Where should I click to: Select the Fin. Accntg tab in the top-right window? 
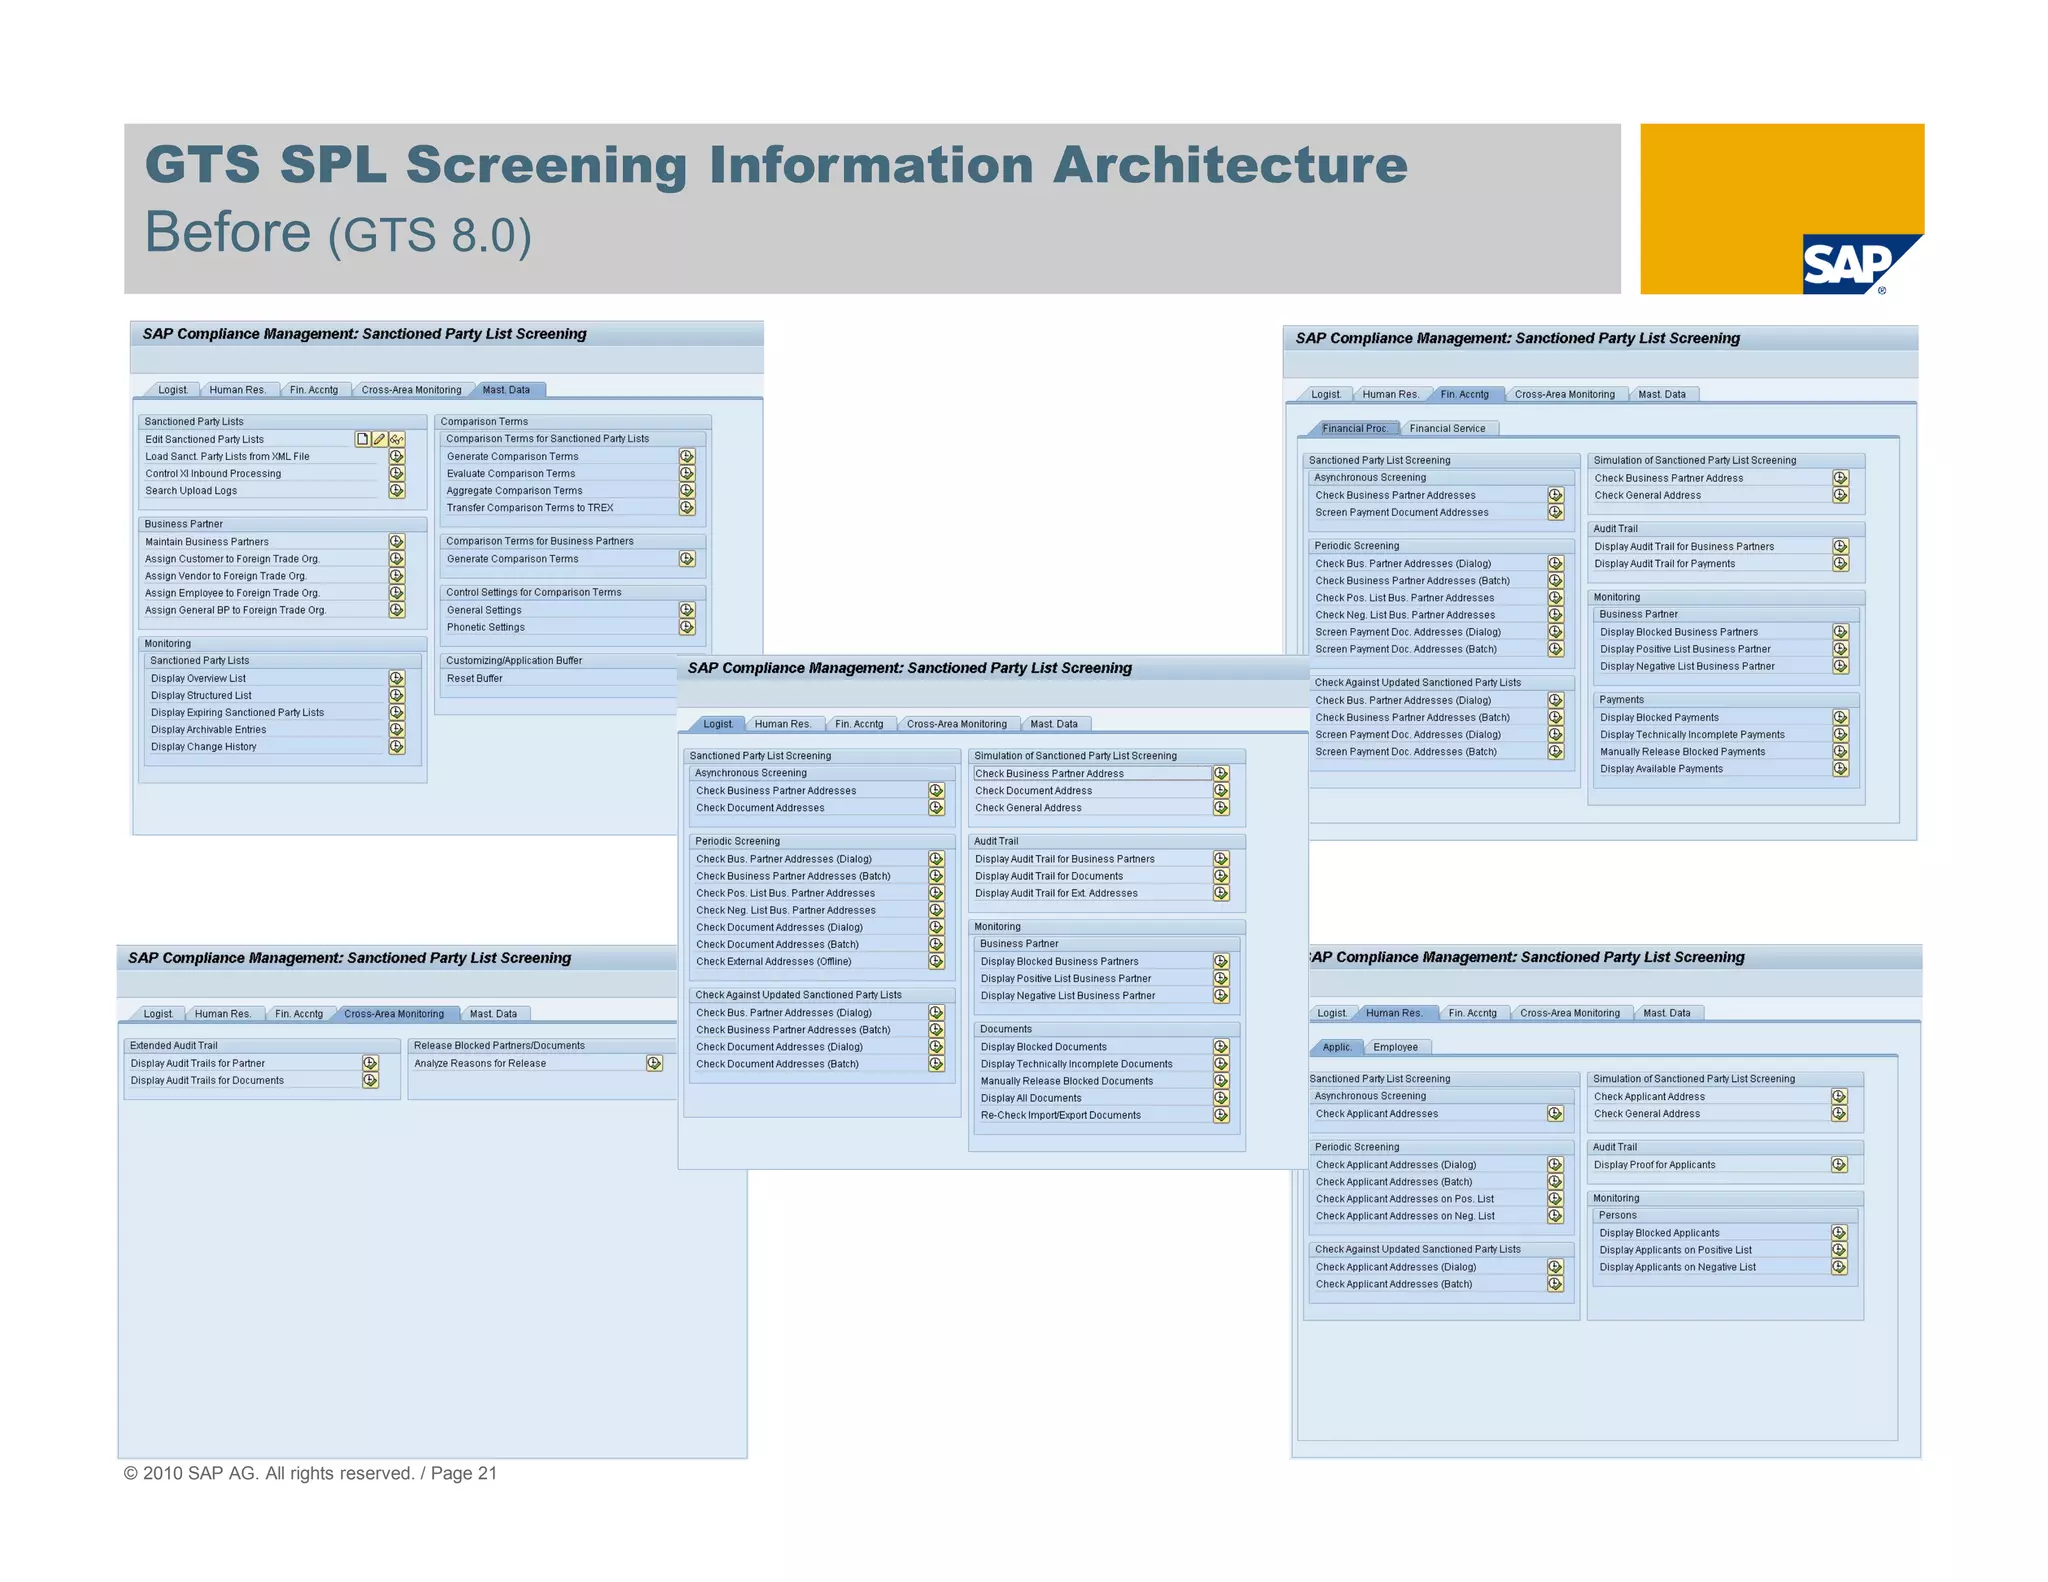[1465, 394]
